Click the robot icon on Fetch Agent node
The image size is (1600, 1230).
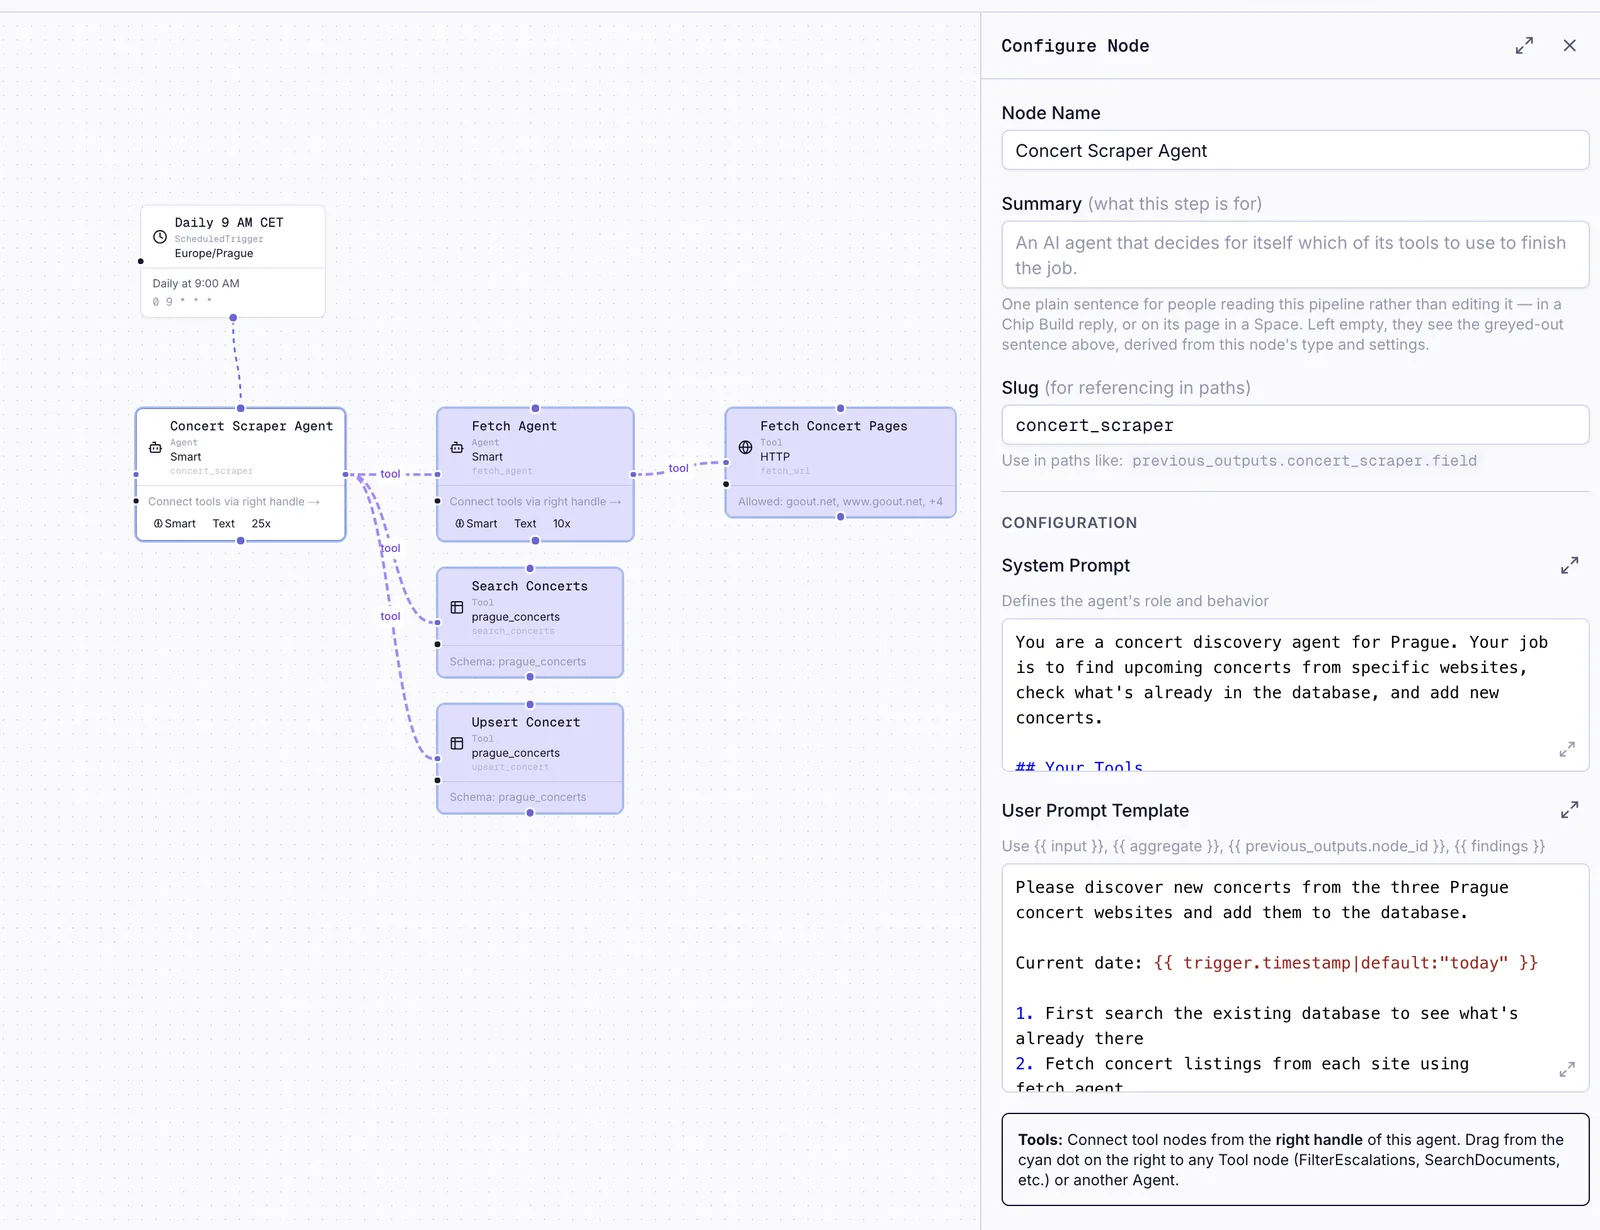click(x=457, y=448)
